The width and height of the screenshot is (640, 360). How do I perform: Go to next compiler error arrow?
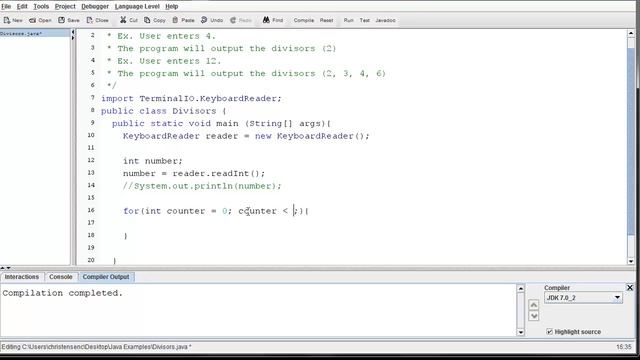click(x=533, y=316)
